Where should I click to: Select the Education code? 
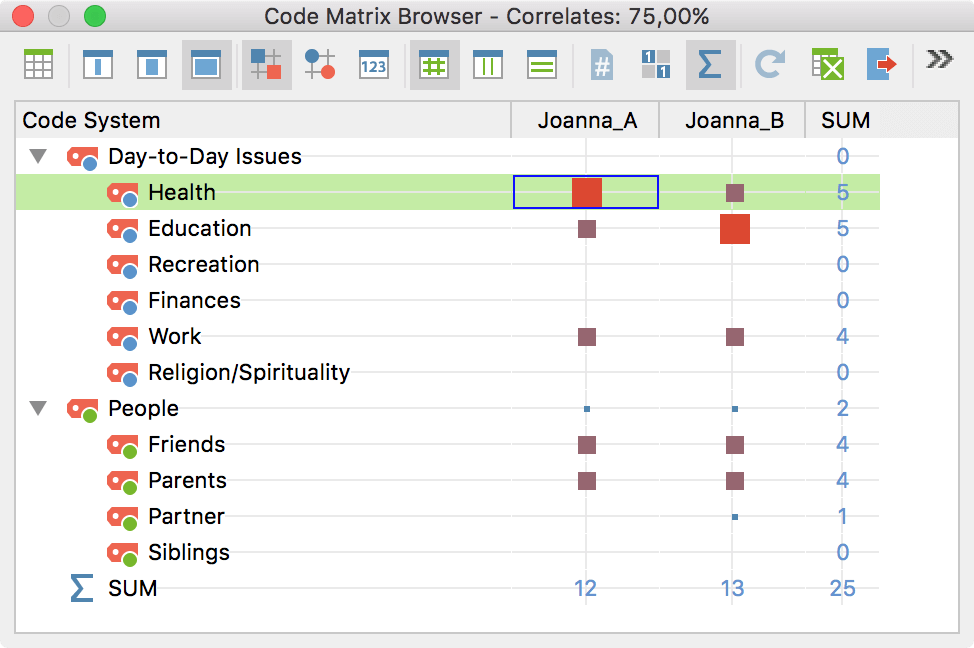[x=199, y=229]
